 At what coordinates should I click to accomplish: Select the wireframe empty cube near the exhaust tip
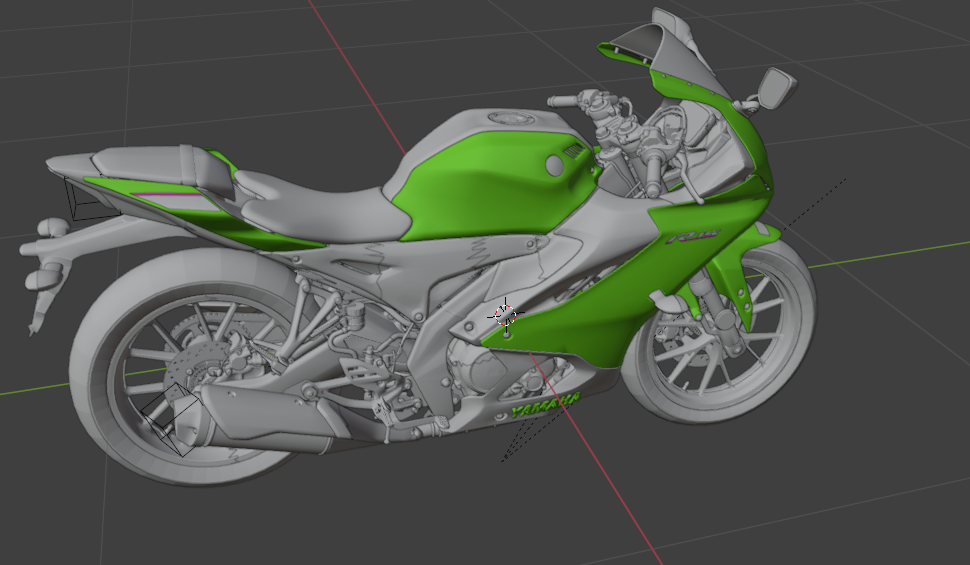click(x=171, y=419)
